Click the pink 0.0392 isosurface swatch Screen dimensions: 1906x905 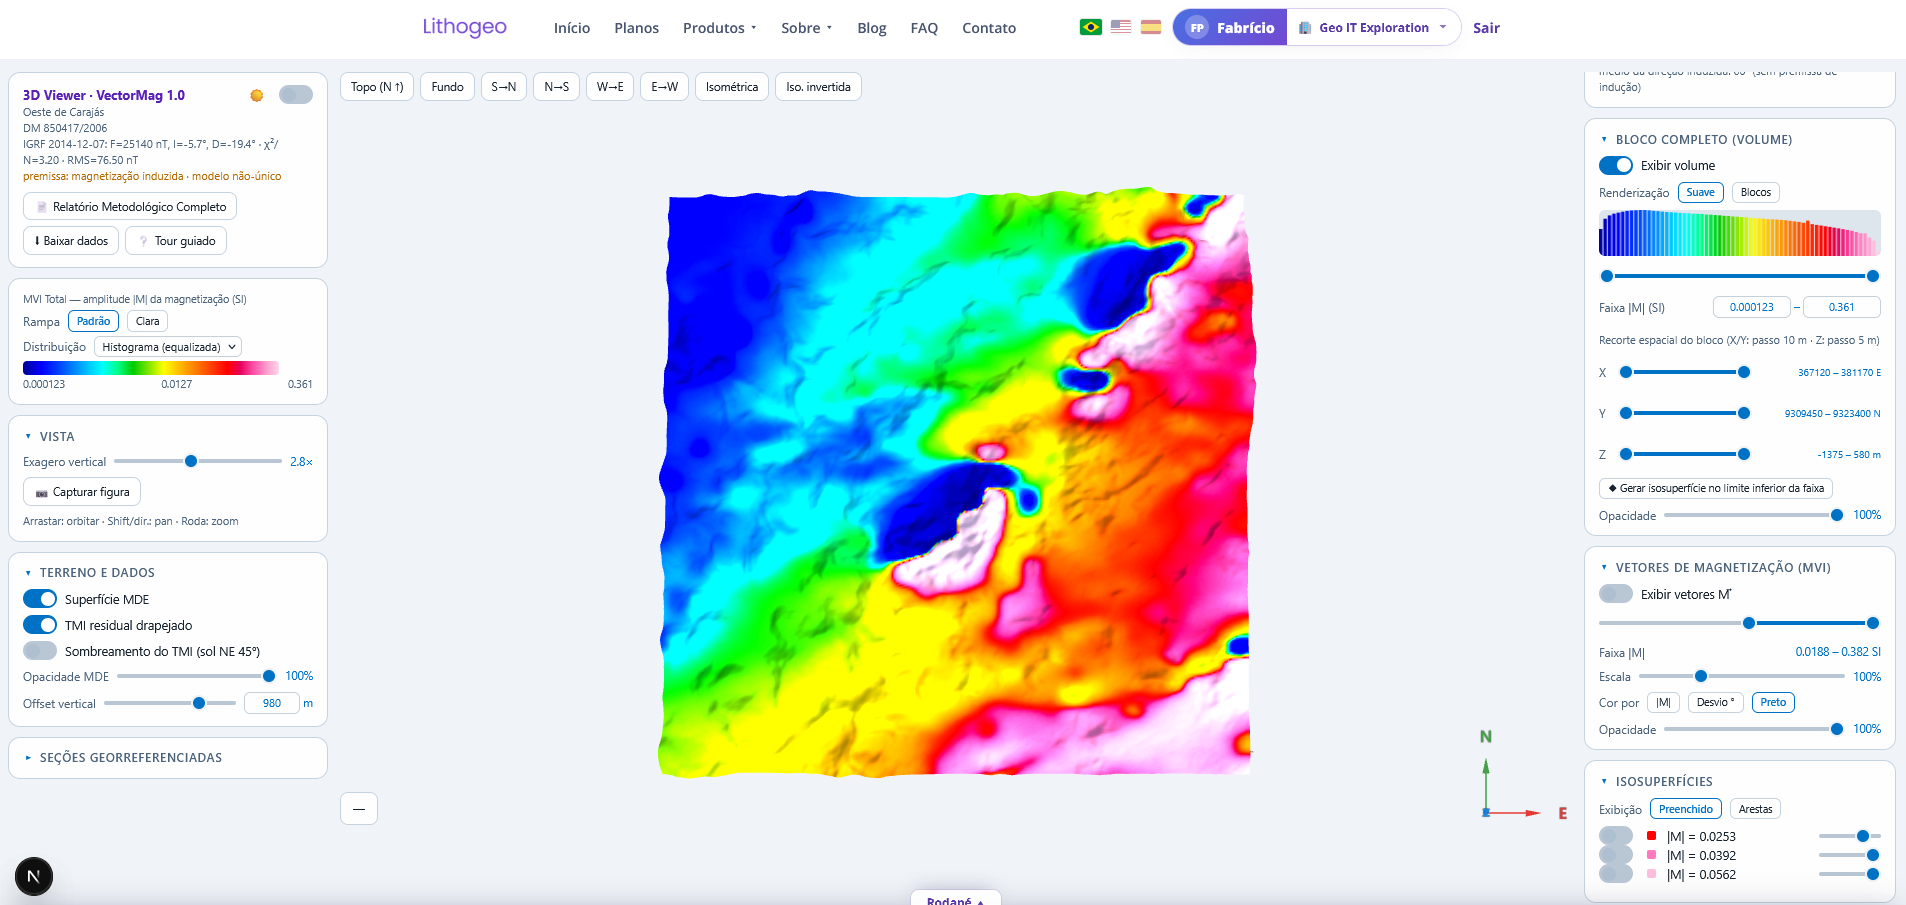tap(1652, 855)
